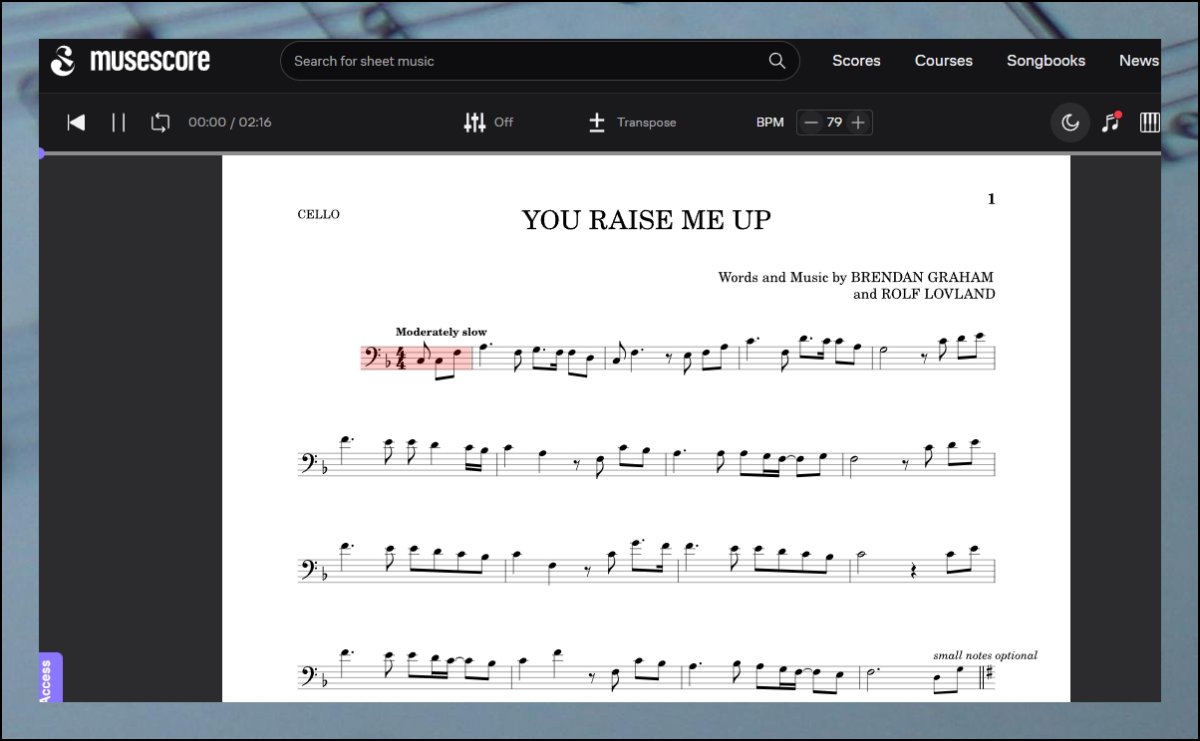The width and height of the screenshot is (1200, 741).
Task: Click the search magnifier icon
Action: click(777, 61)
